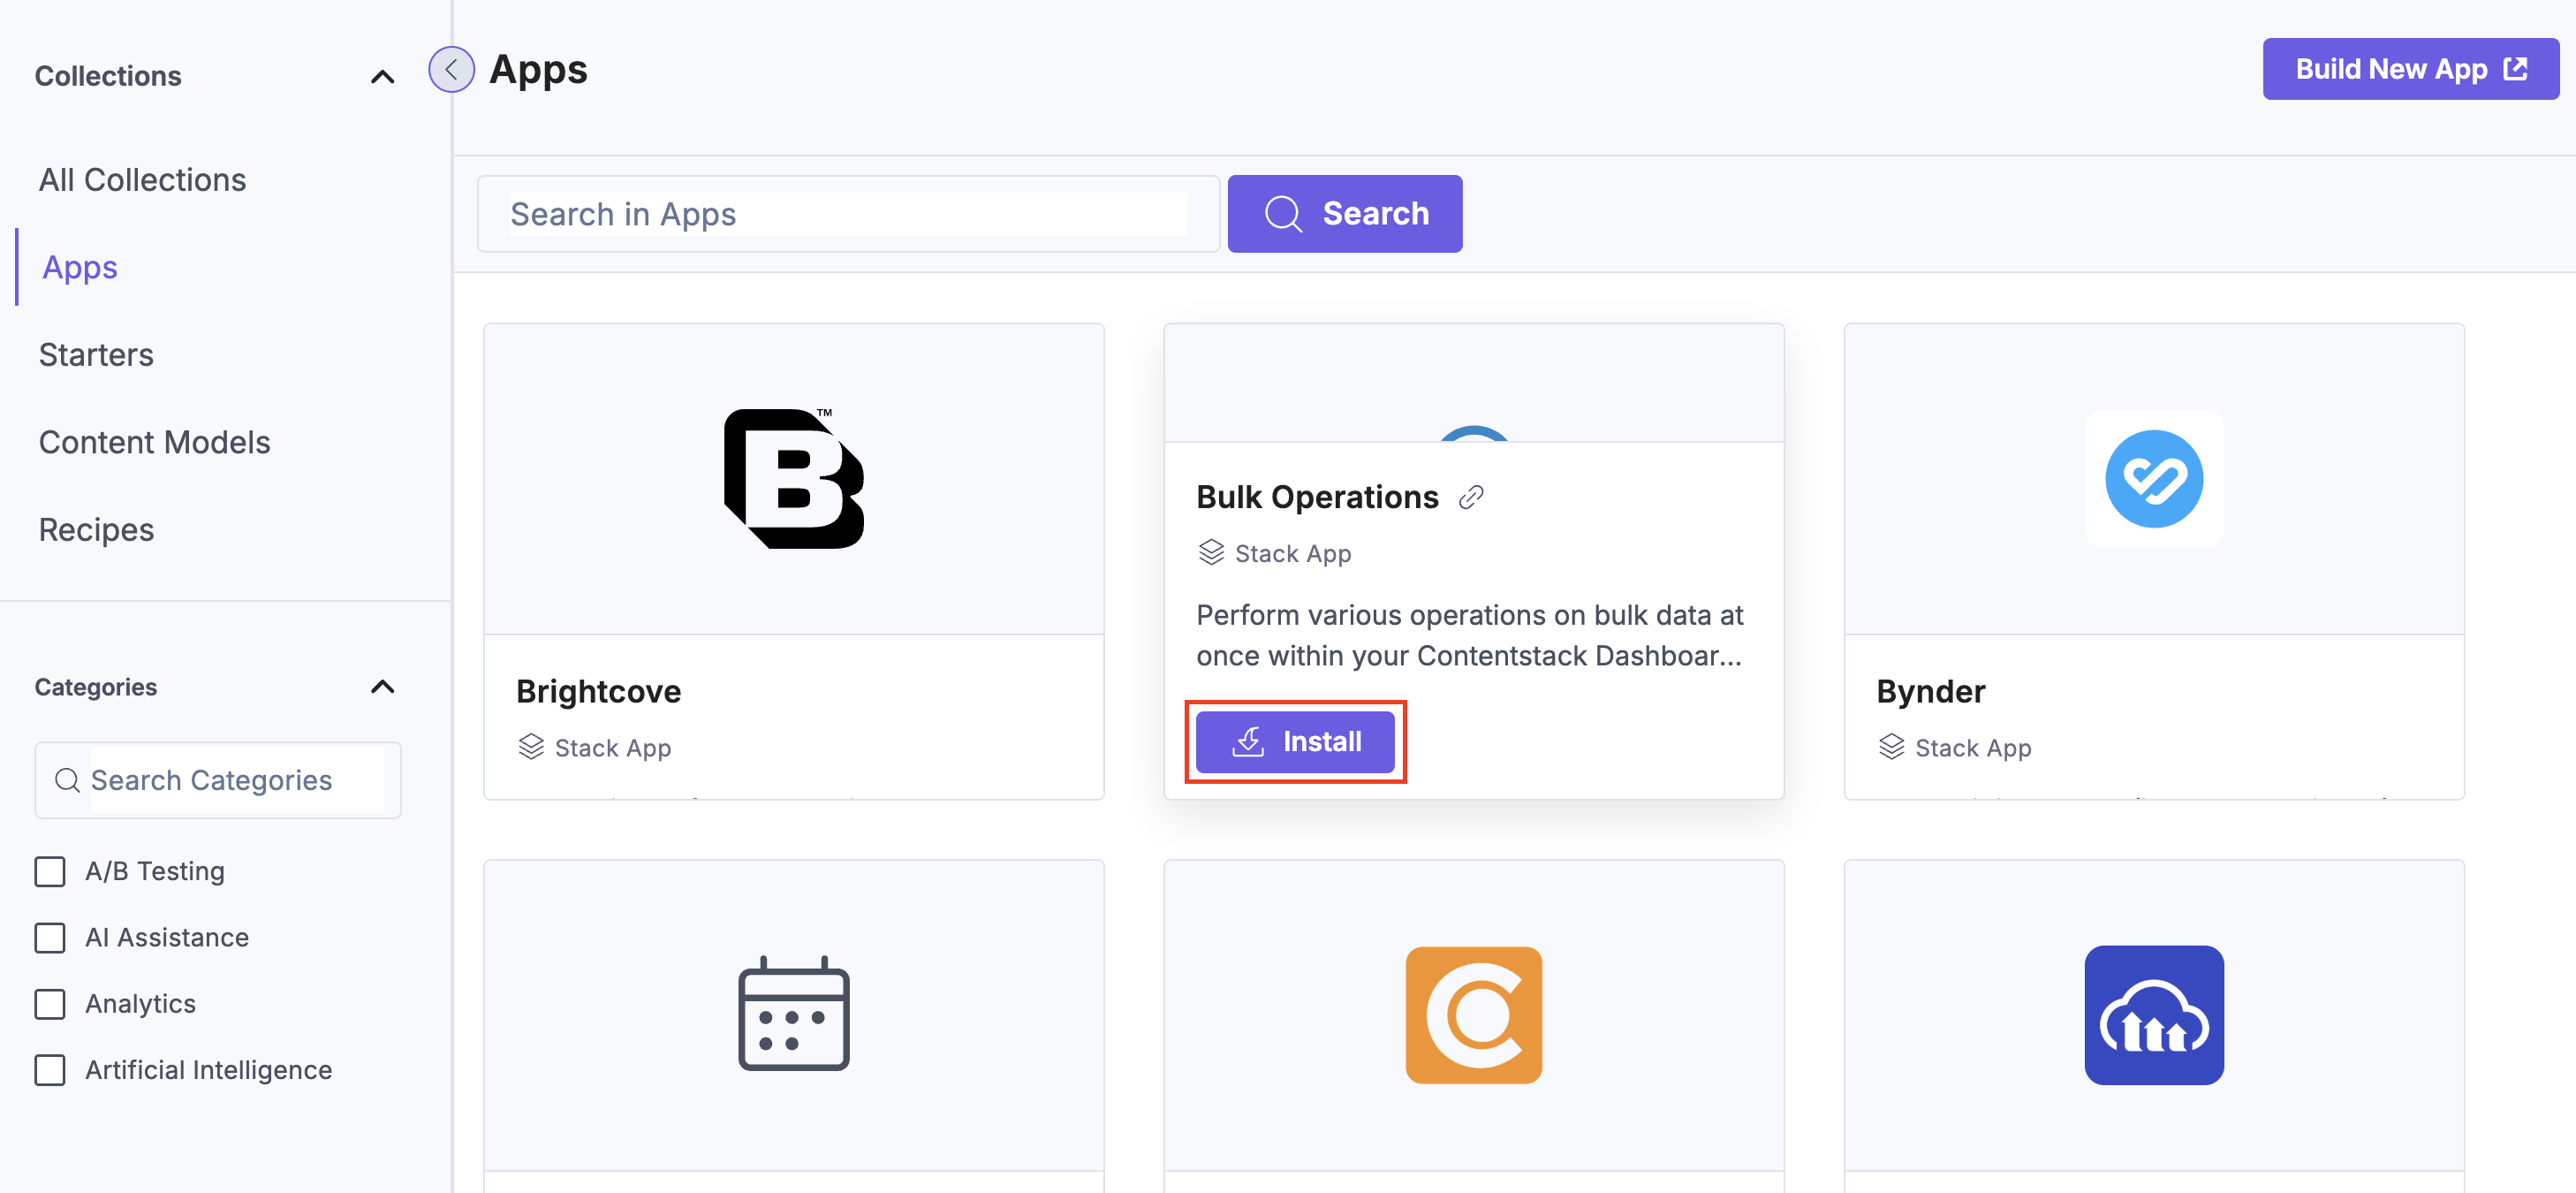The height and width of the screenshot is (1193, 2576).
Task: Collapse the Categories section chevron
Action: click(382, 687)
